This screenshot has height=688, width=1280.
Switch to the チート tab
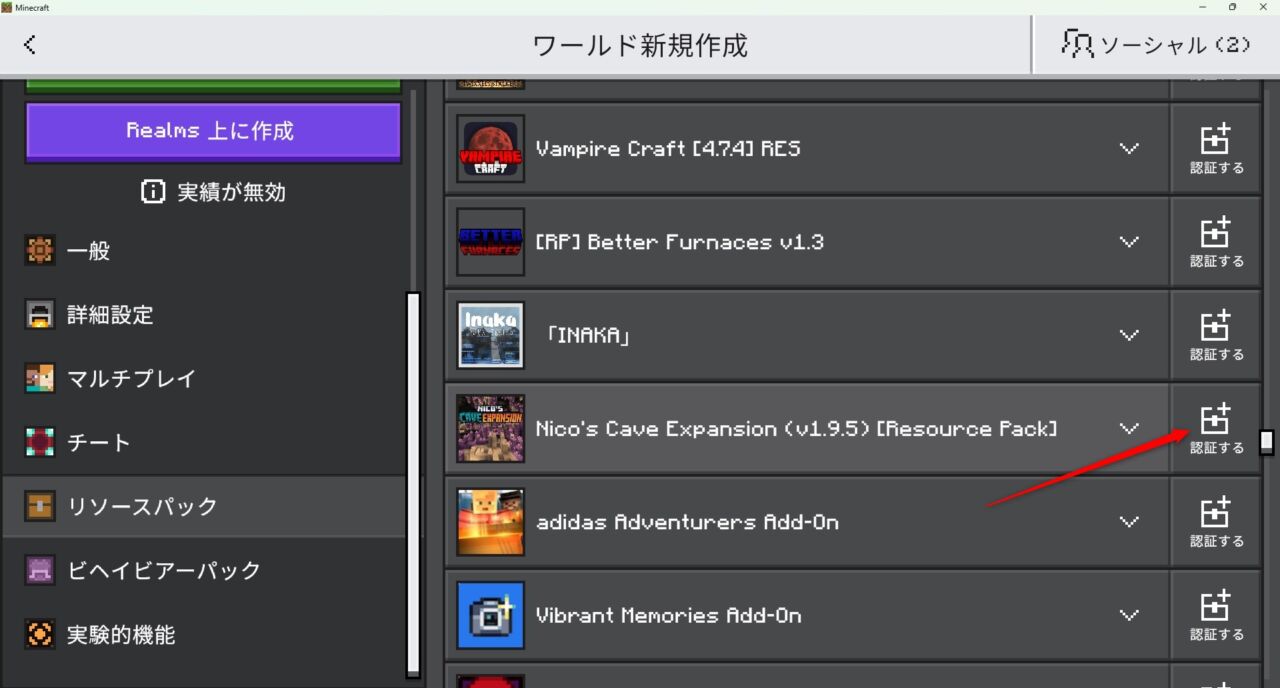click(x=204, y=443)
